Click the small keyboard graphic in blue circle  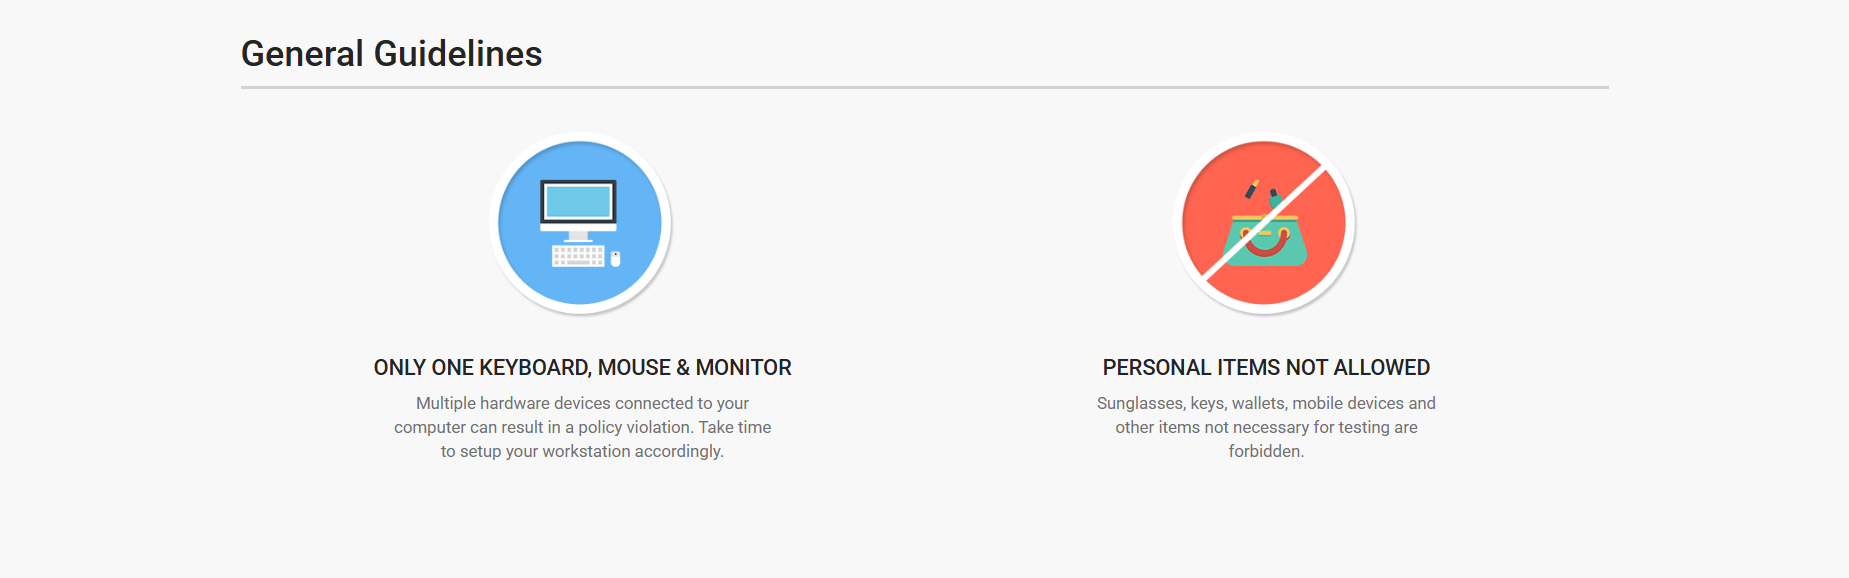tap(578, 257)
